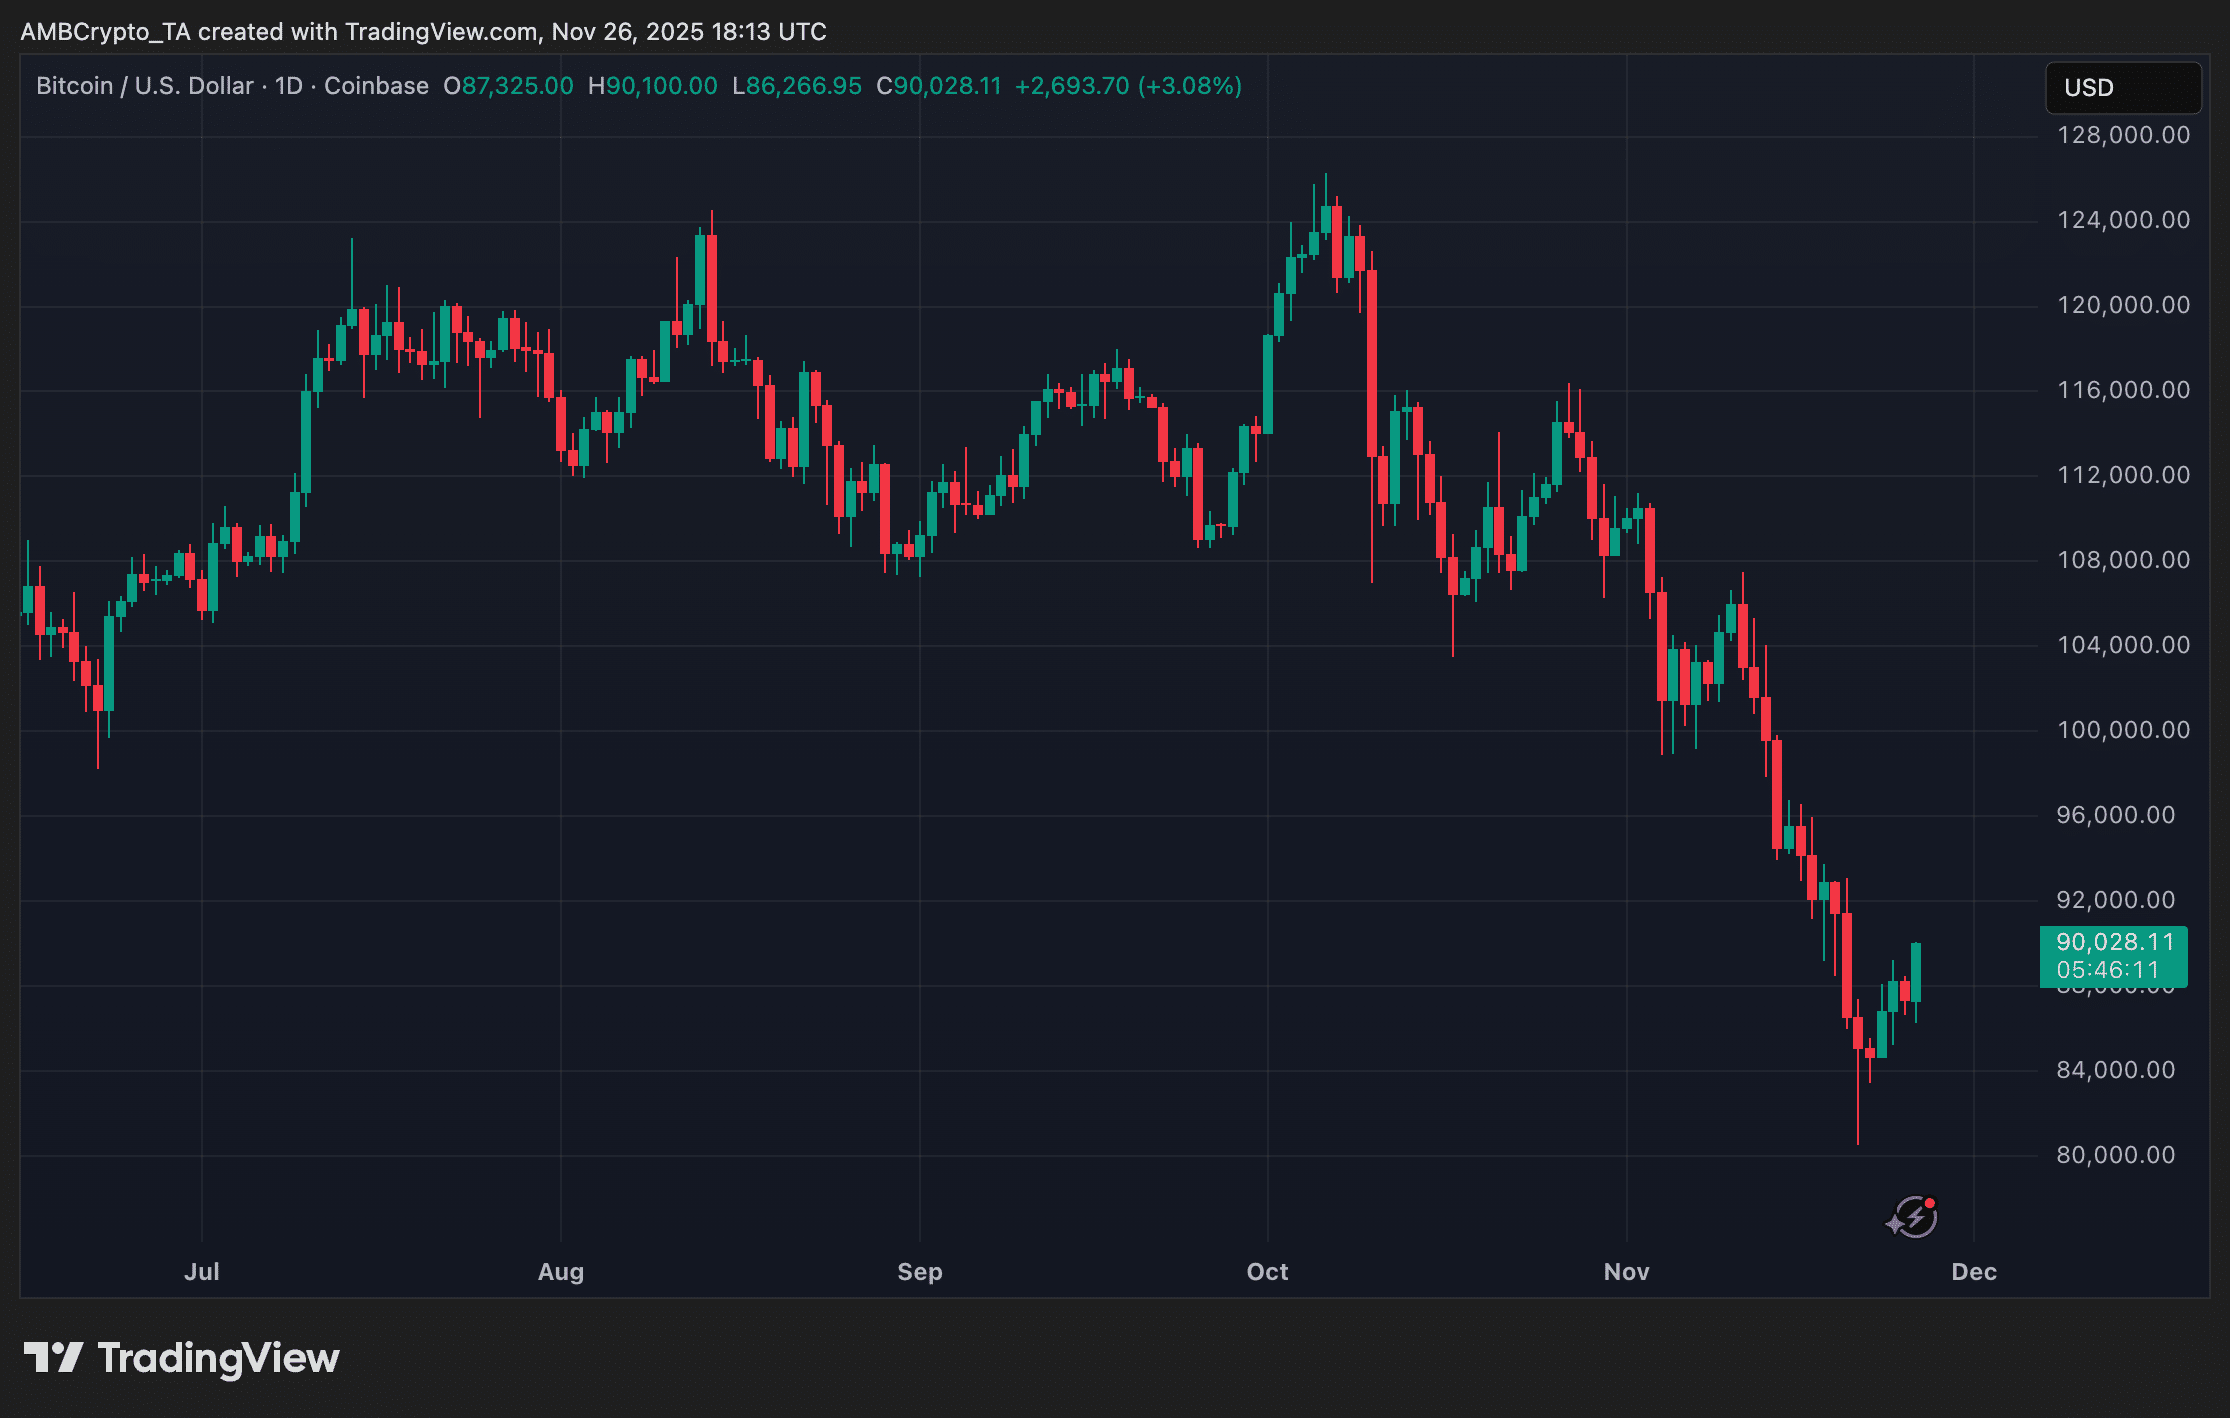Click the 80,000.00 price scale label

tap(2115, 1155)
